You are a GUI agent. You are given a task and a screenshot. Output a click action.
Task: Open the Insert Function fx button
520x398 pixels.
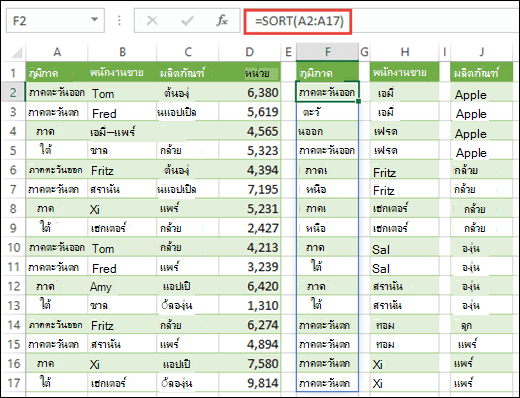tap(222, 21)
